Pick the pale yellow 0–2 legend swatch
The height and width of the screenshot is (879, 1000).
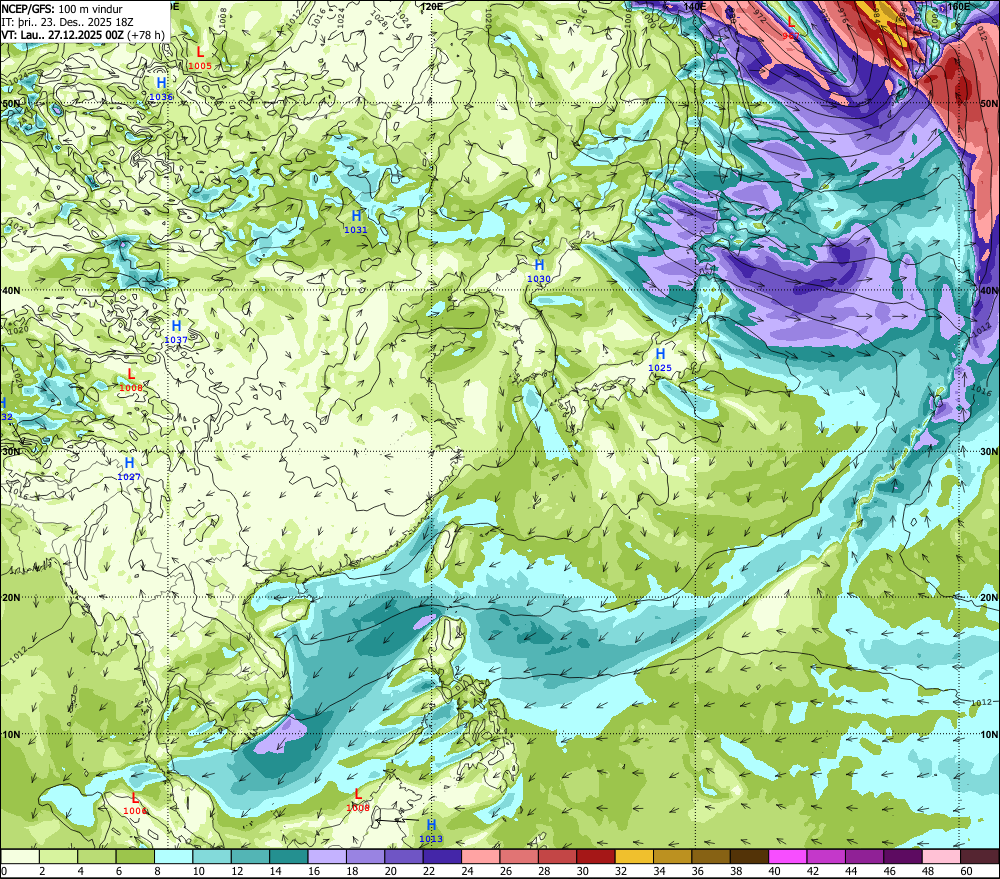(x=20, y=856)
